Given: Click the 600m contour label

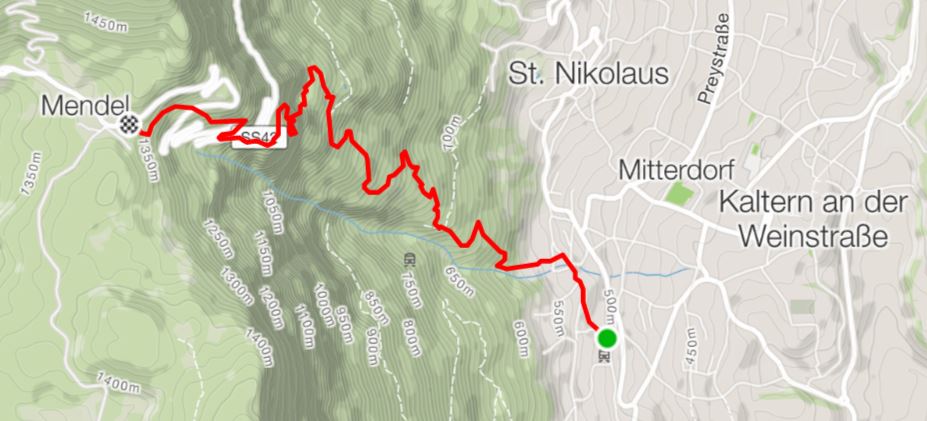Looking at the screenshot, I should tap(521, 339).
